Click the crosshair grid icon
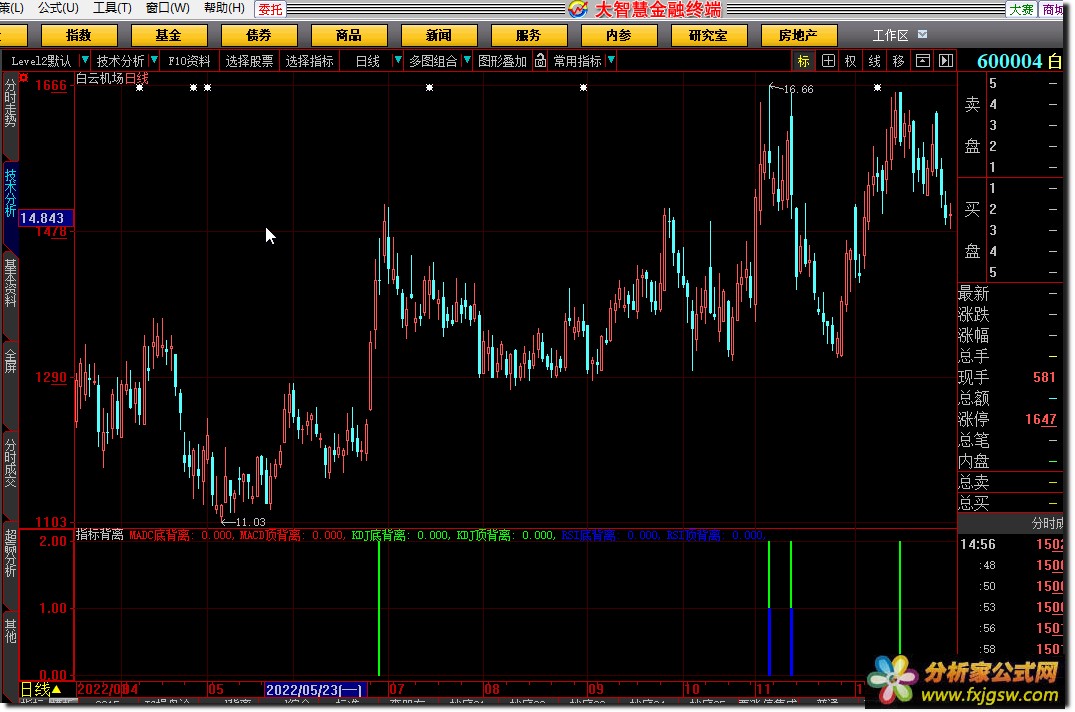 [828, 61]
